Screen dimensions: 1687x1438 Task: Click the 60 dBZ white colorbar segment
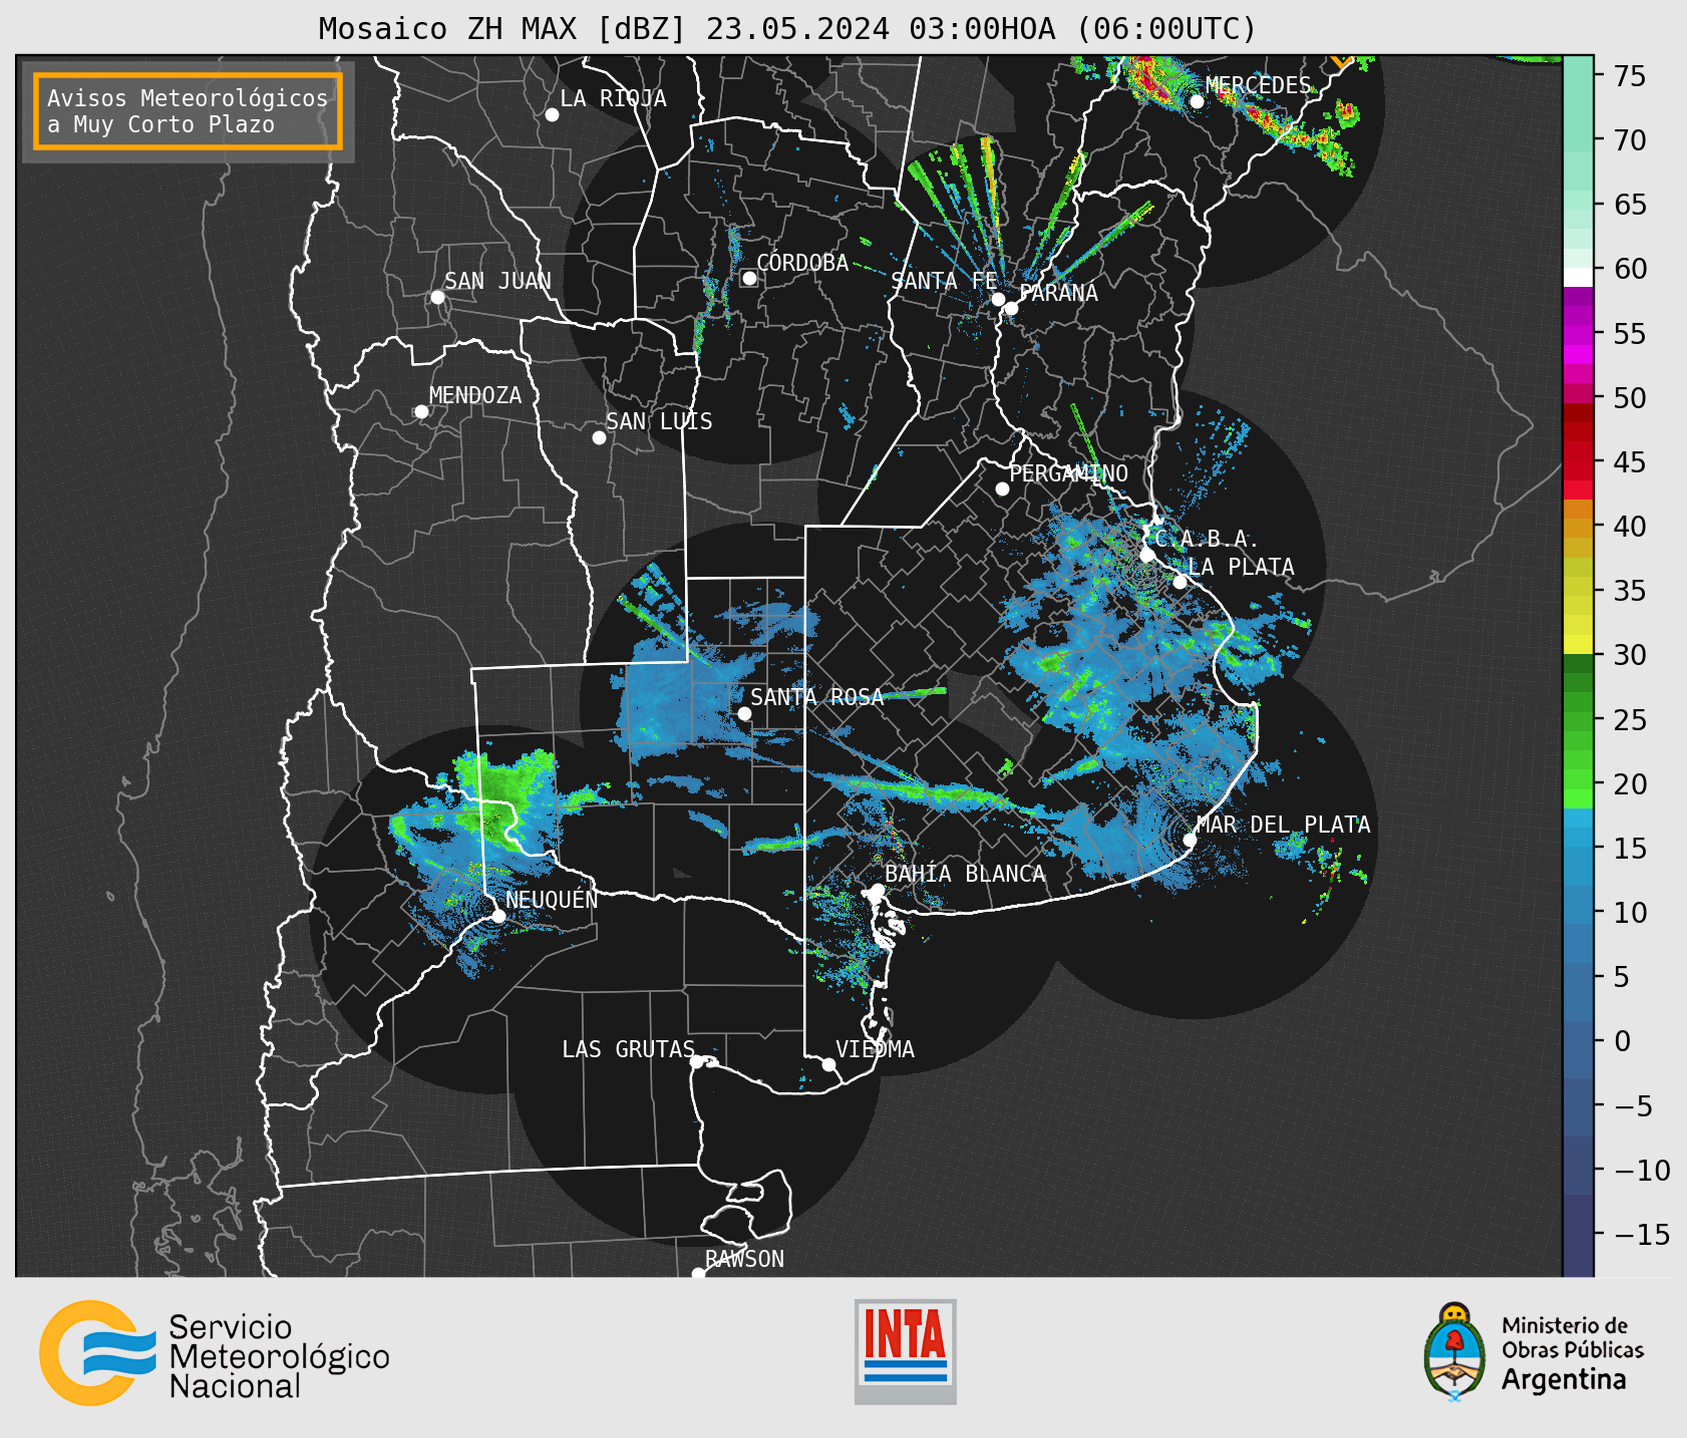point(1578,277)
